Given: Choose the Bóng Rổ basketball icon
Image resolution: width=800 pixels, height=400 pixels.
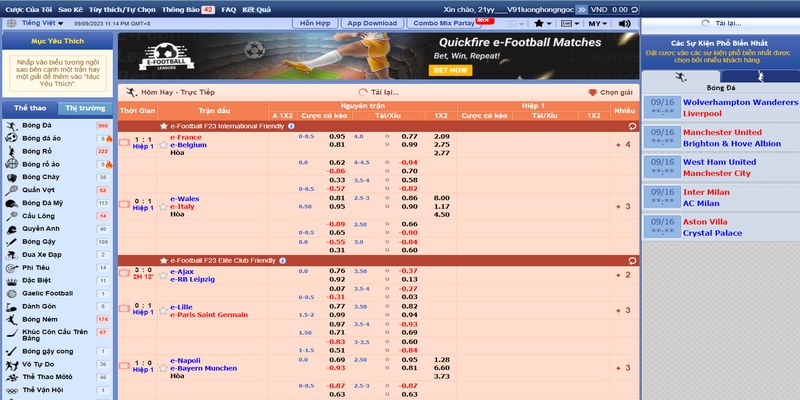Looking at the screenshot, I should pos(11,152).
